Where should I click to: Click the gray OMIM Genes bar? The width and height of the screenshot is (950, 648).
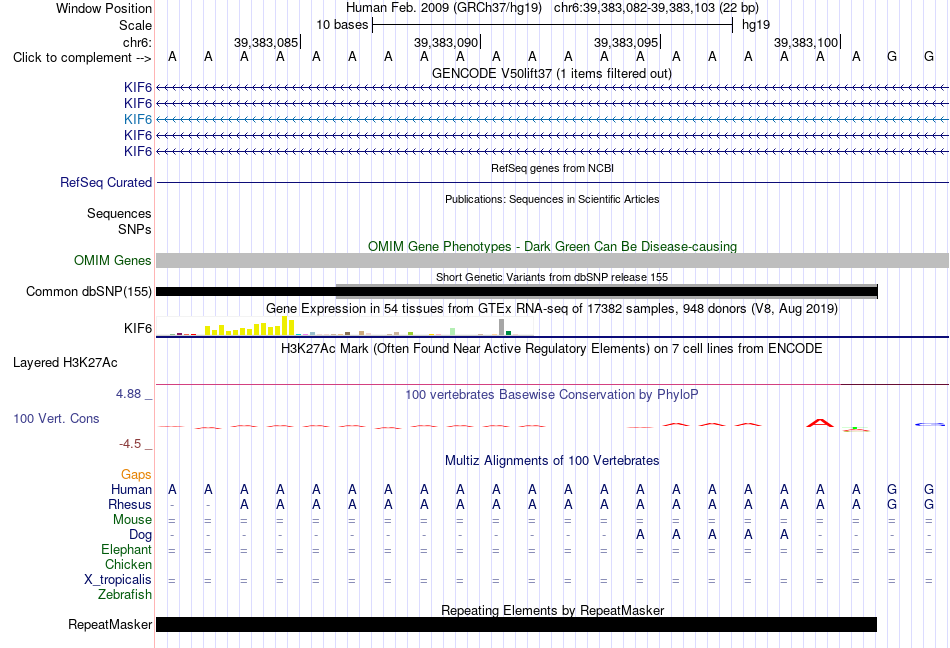point(552,260)
